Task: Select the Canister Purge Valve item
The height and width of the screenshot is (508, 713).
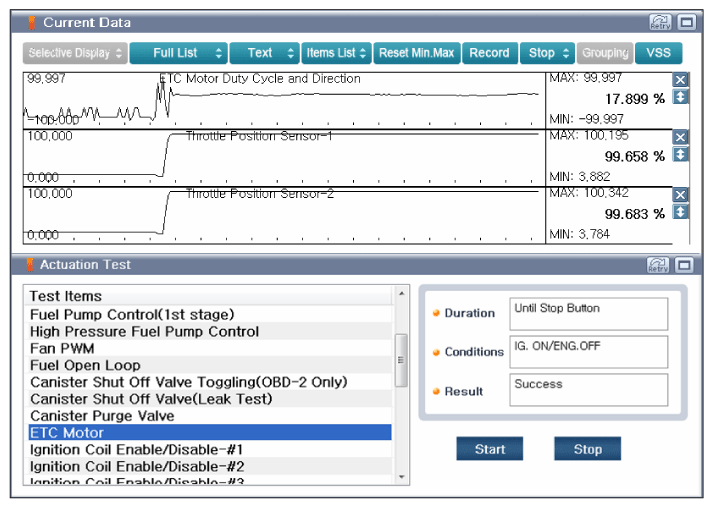Action: point(210,415)
